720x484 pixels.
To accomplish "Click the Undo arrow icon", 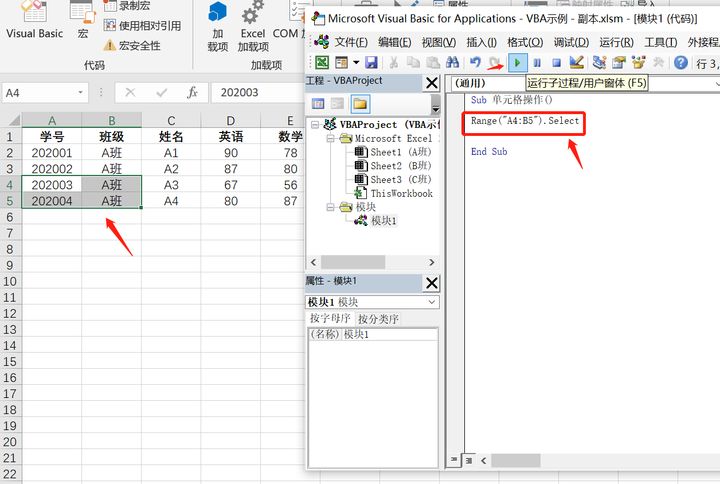I will (x=475, y=62).
